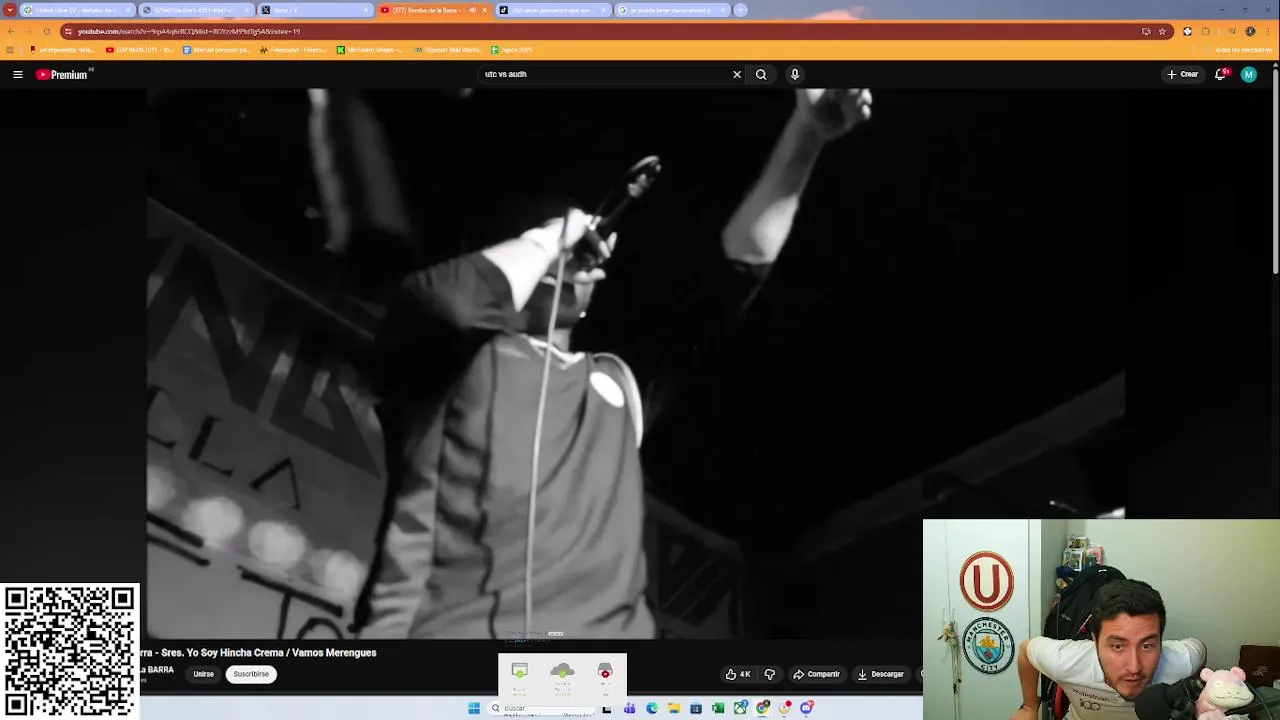Launch Microsoft Edge from the taskbar
Image resolution: width=1280 pixels, height=720 pixels.
(652, 708)
